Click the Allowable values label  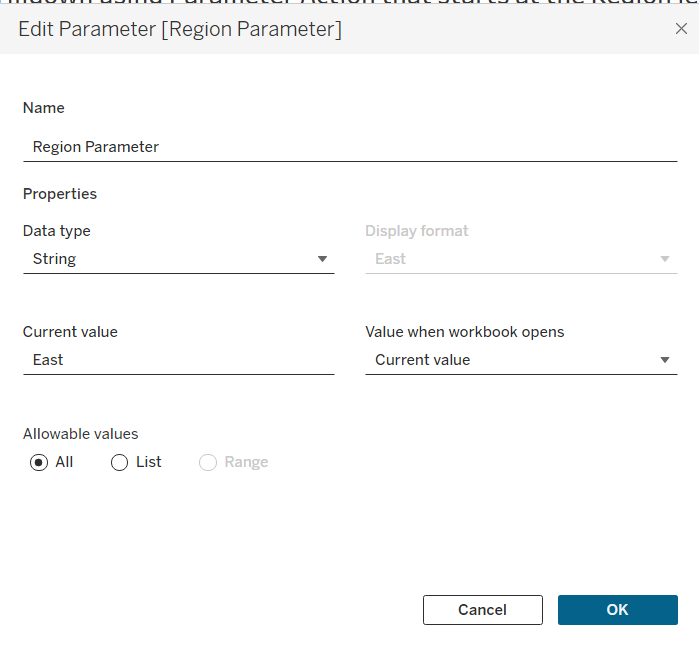pos(80,434)
